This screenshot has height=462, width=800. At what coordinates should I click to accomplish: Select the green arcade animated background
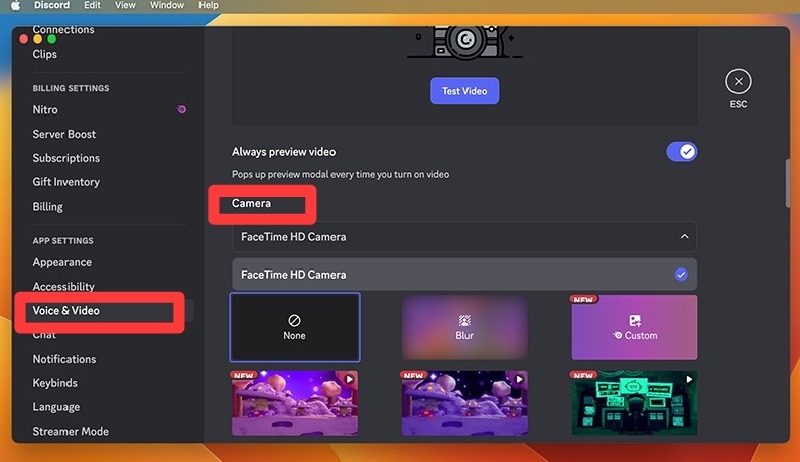[634, 404]
